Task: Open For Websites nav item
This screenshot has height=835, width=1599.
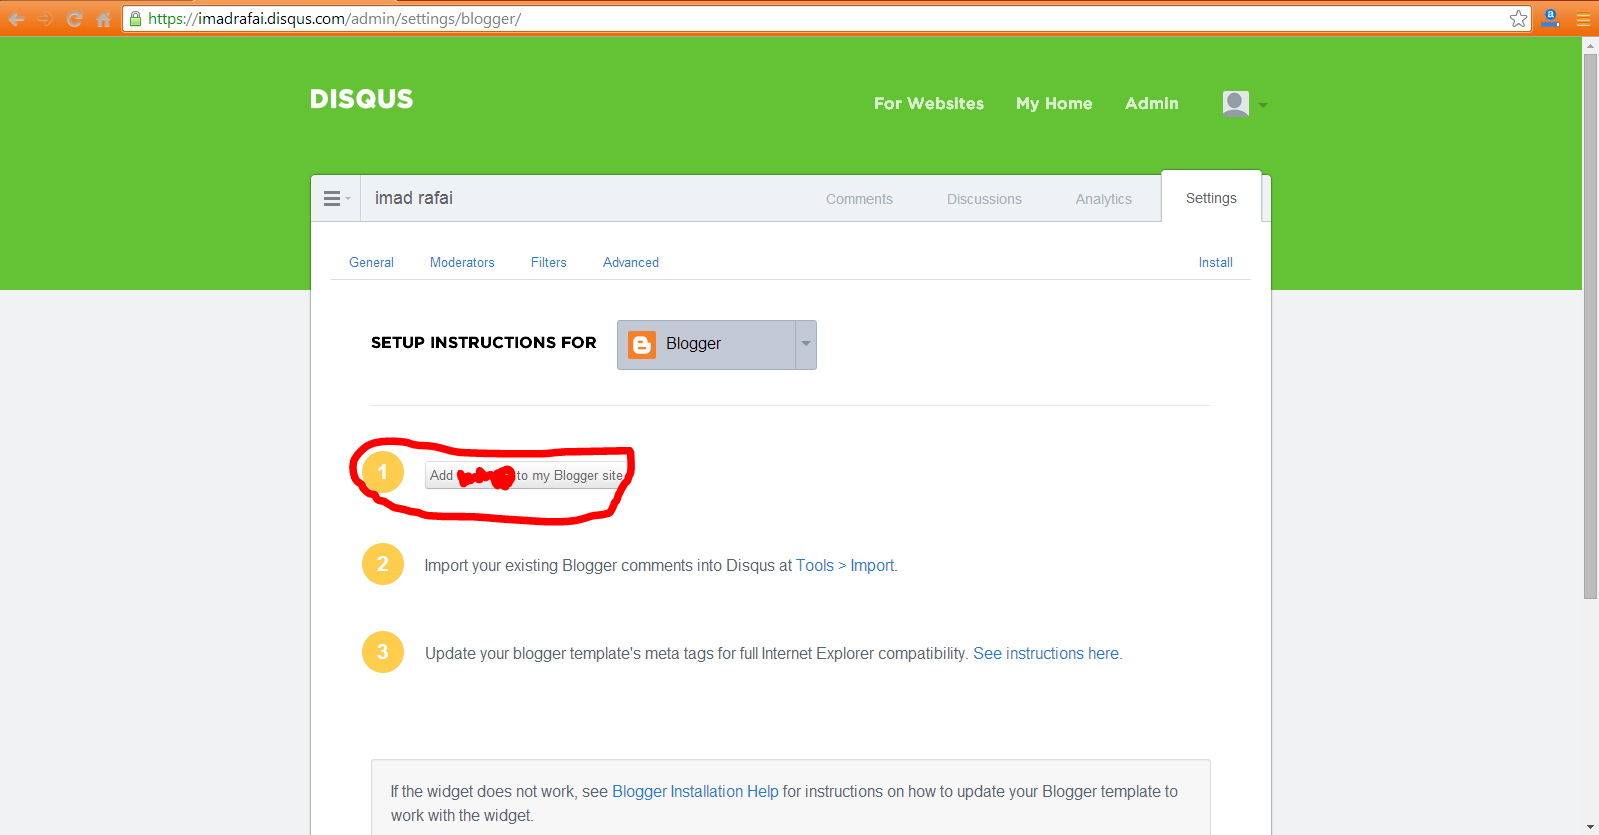Action: [929, 103]
